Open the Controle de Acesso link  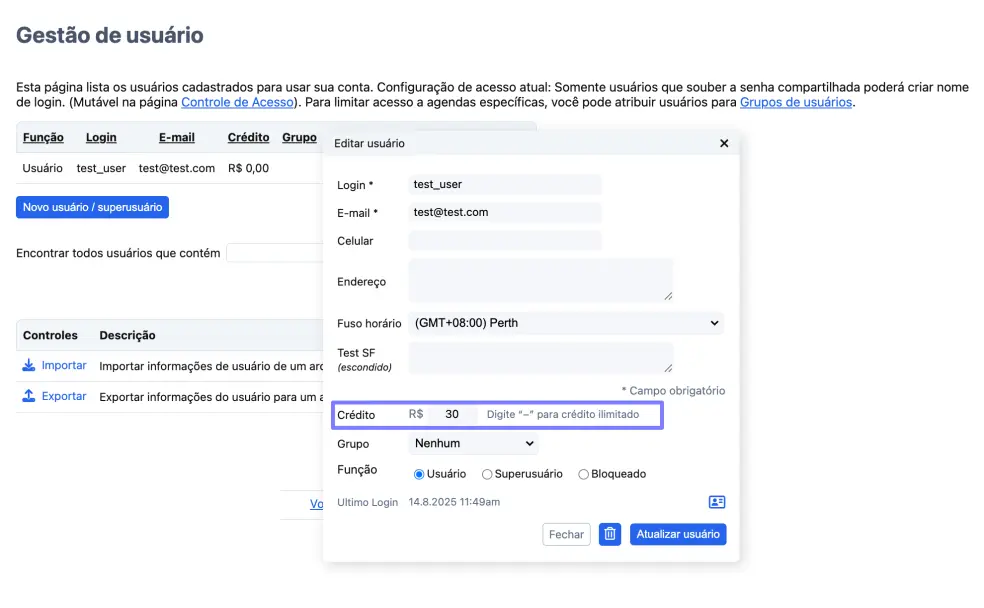pyautogui.click(x=237, y=102)
